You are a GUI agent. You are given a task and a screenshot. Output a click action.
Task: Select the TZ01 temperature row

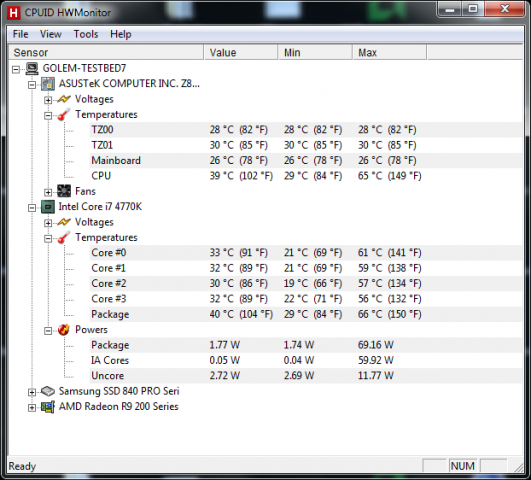coord(306,145)
